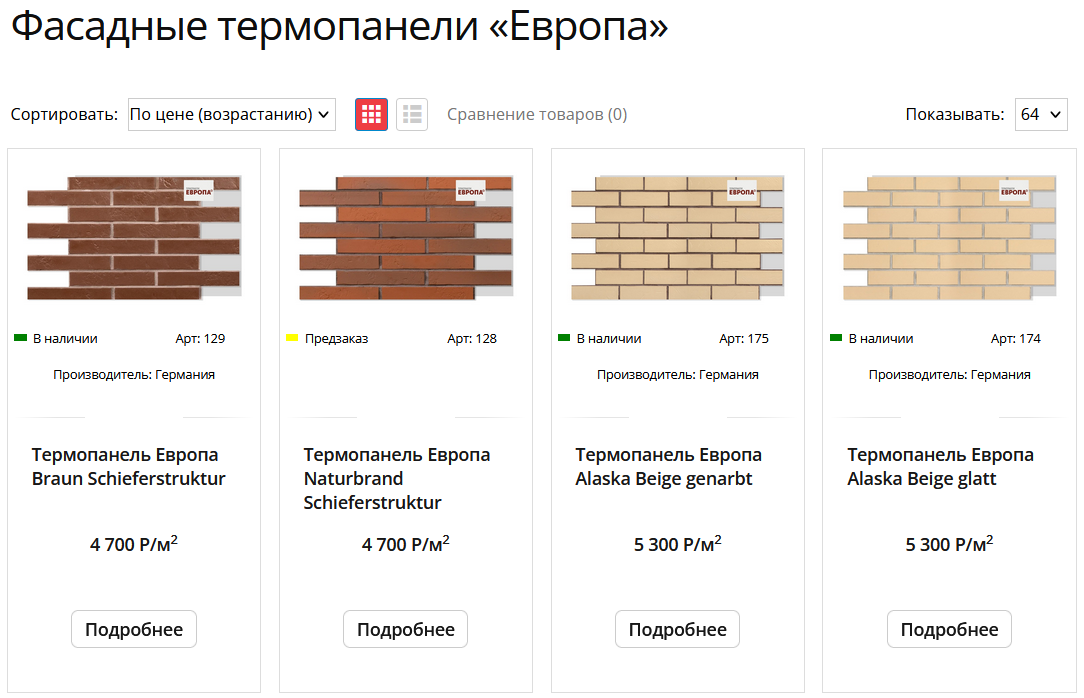1084x698 pixels.
Task: Click 'В наличии' text for article 174
Action: click(881, 339)
